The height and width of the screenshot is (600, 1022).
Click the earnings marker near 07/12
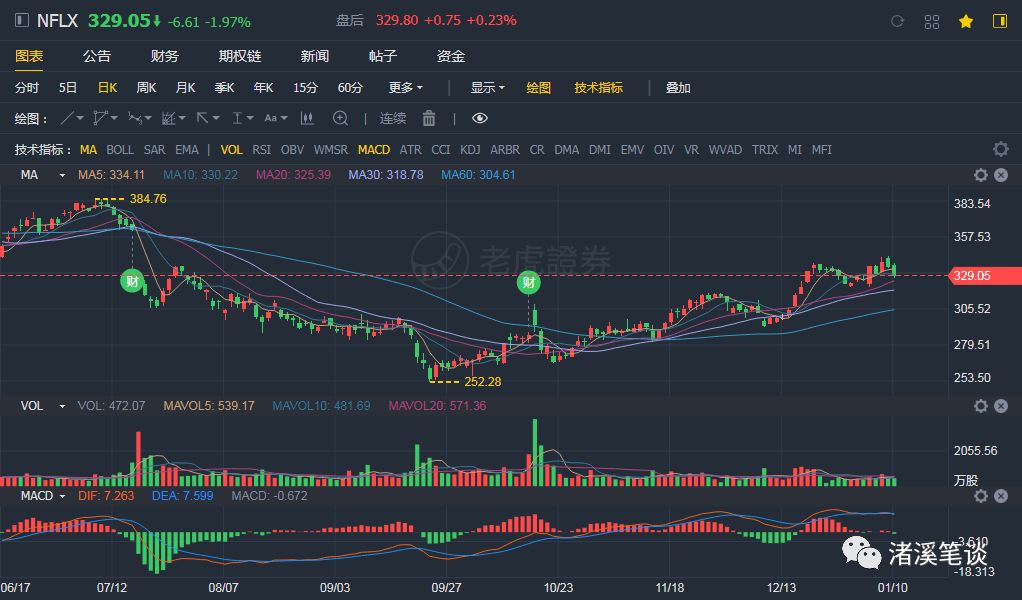132,281
